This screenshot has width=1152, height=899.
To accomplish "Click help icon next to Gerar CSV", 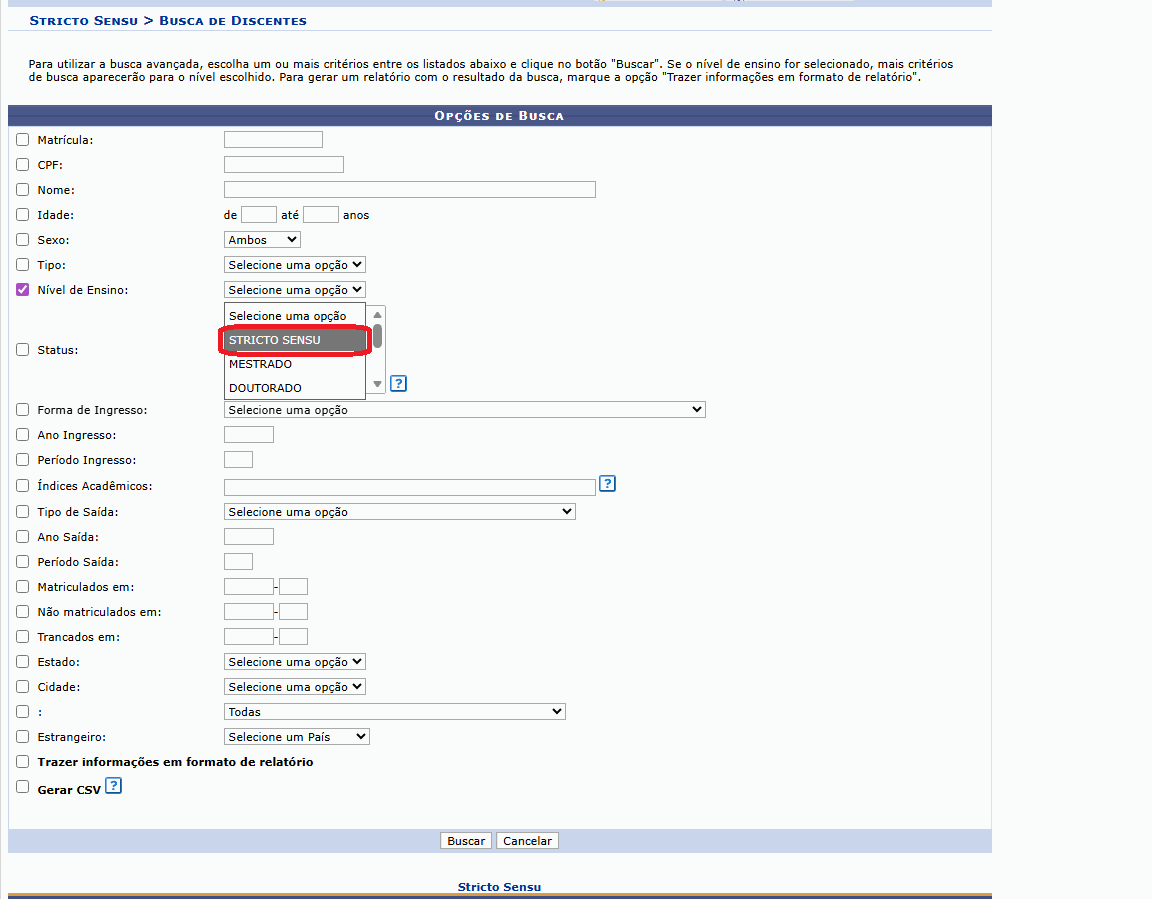I will click(x=113, y=786).
